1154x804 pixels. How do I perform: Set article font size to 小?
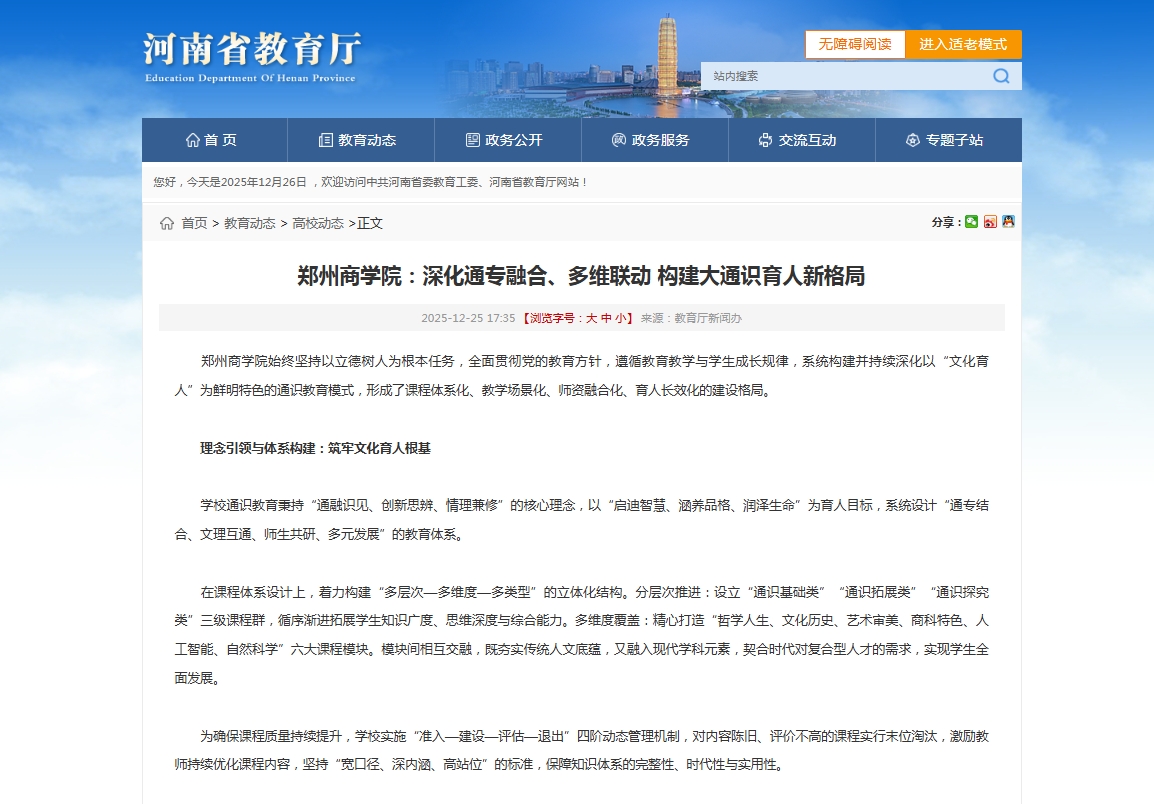pyautogui.click(x=621, y=318)
